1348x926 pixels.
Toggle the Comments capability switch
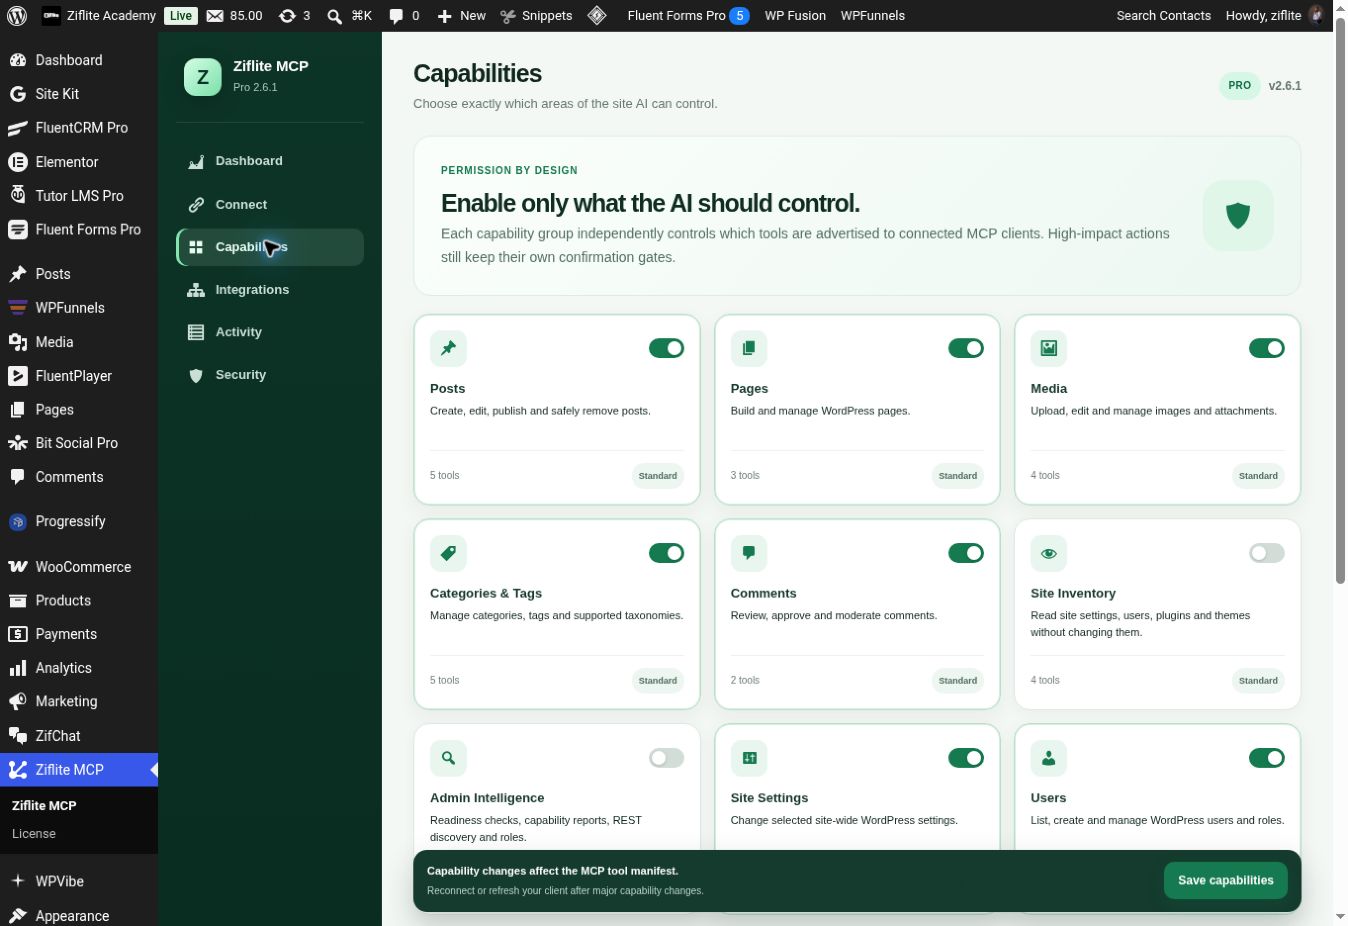(966, 553)
